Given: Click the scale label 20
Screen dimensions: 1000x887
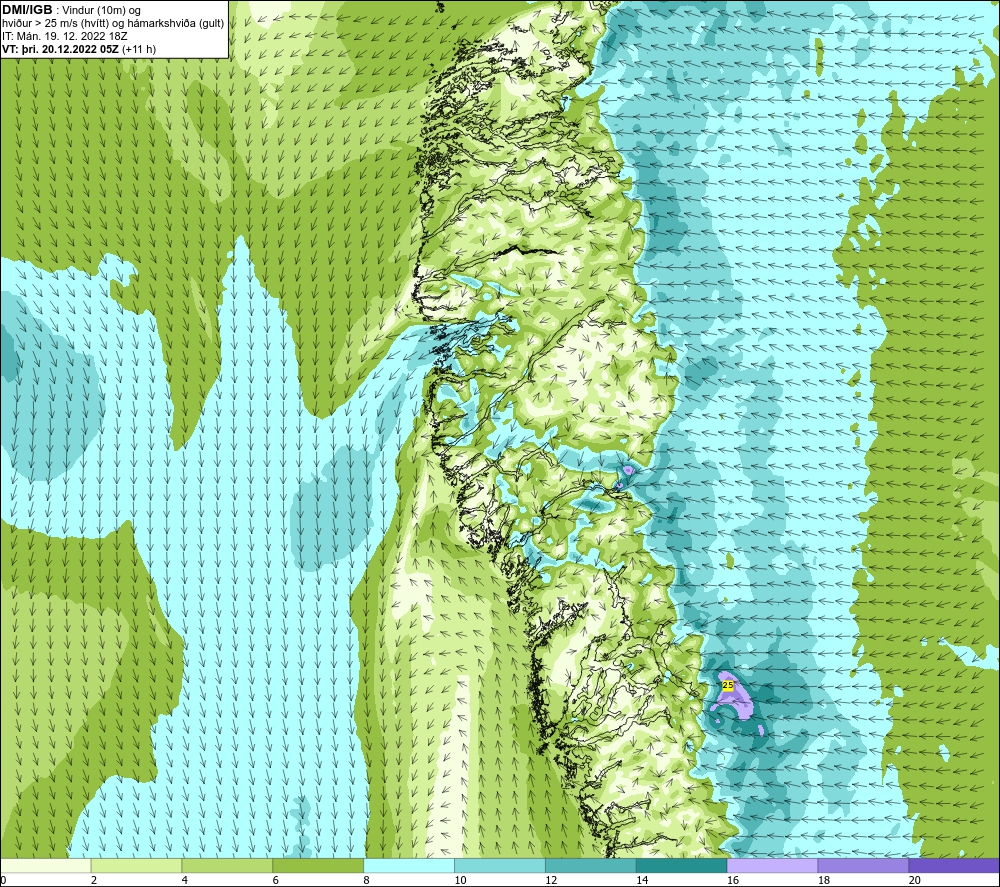Looking at the screenshot, I should pyautogui.click(x=915, y=880).
